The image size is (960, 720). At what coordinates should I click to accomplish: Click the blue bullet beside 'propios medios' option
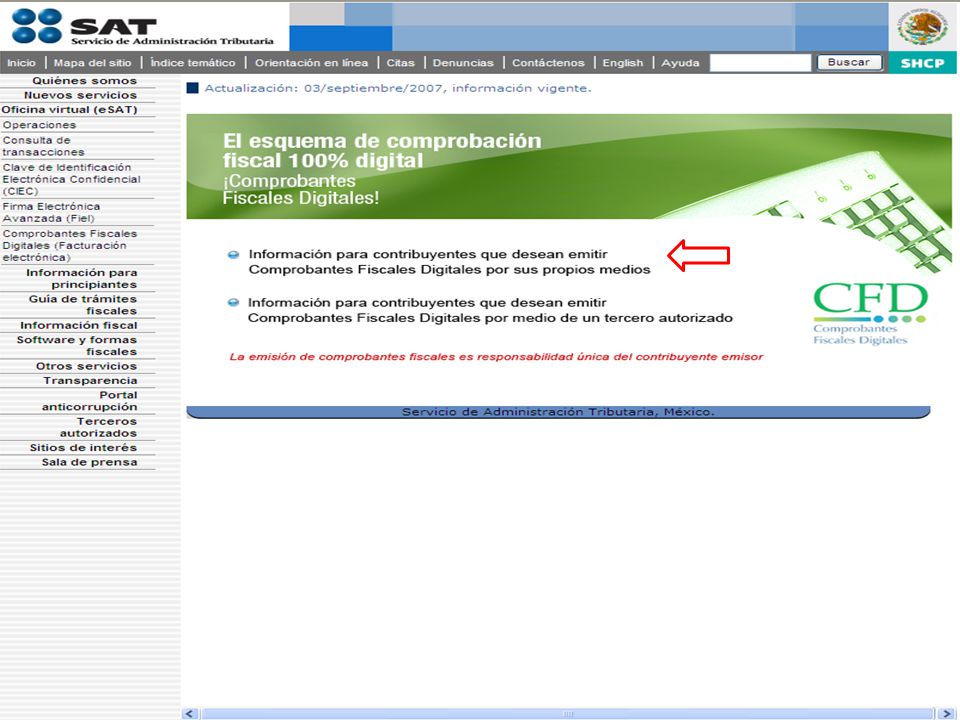coord(233,255)
